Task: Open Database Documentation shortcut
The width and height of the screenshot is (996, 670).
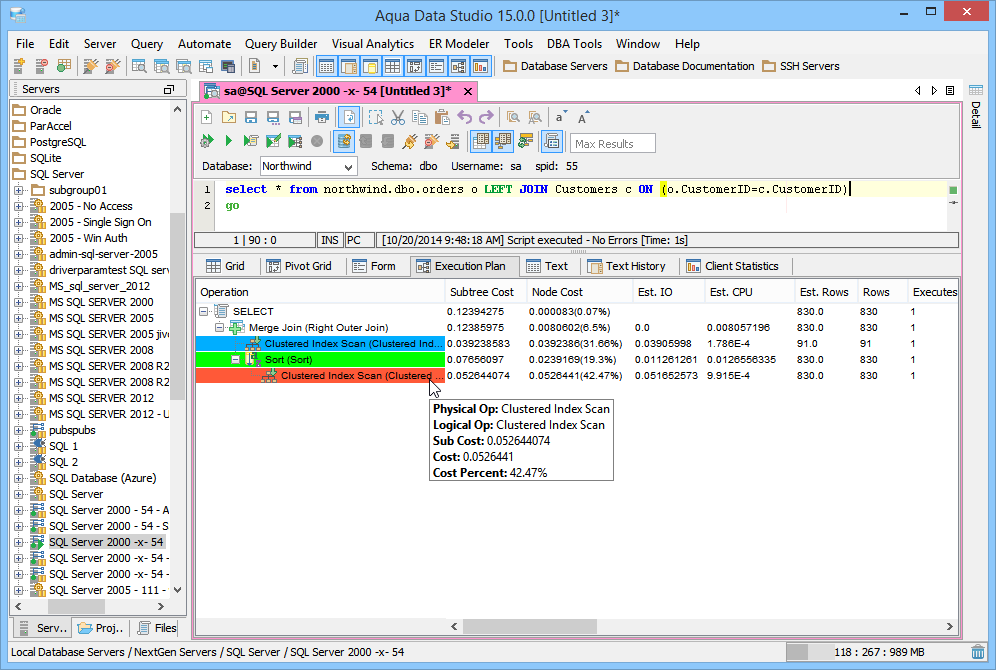Action: (x=685, y=66)
